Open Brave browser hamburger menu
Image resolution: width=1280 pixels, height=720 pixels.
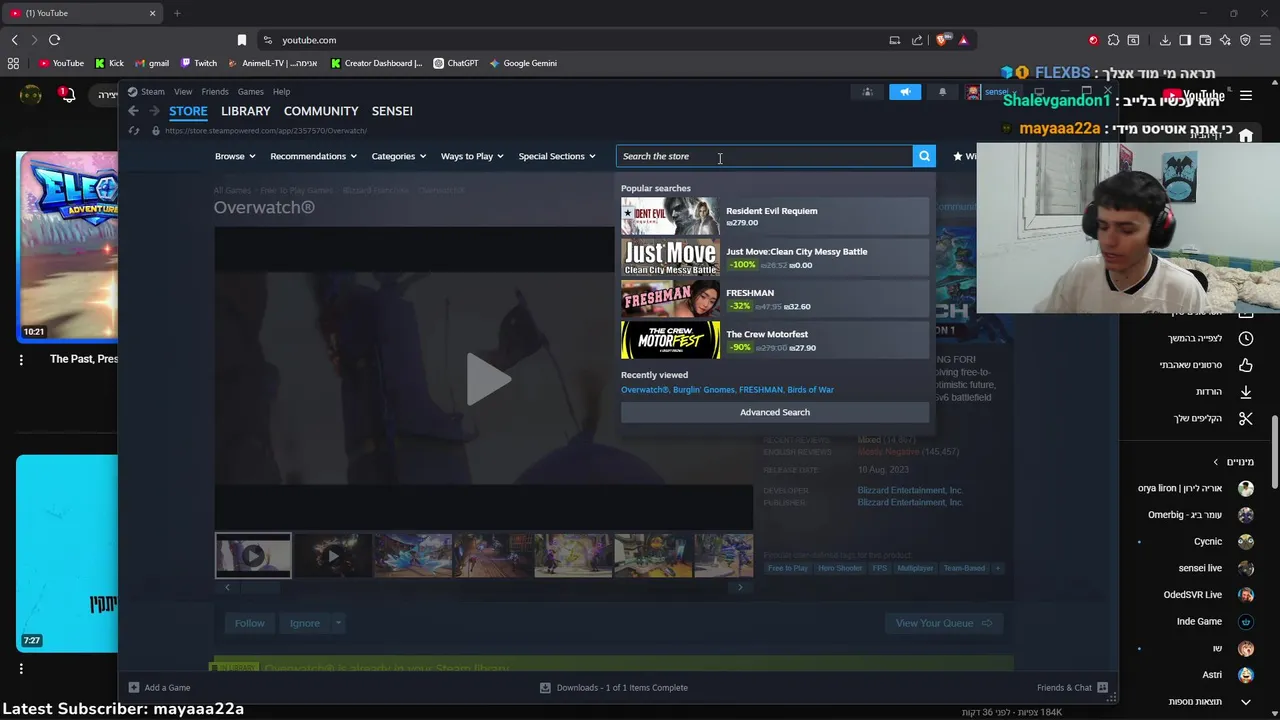[x=1265, y=40]
